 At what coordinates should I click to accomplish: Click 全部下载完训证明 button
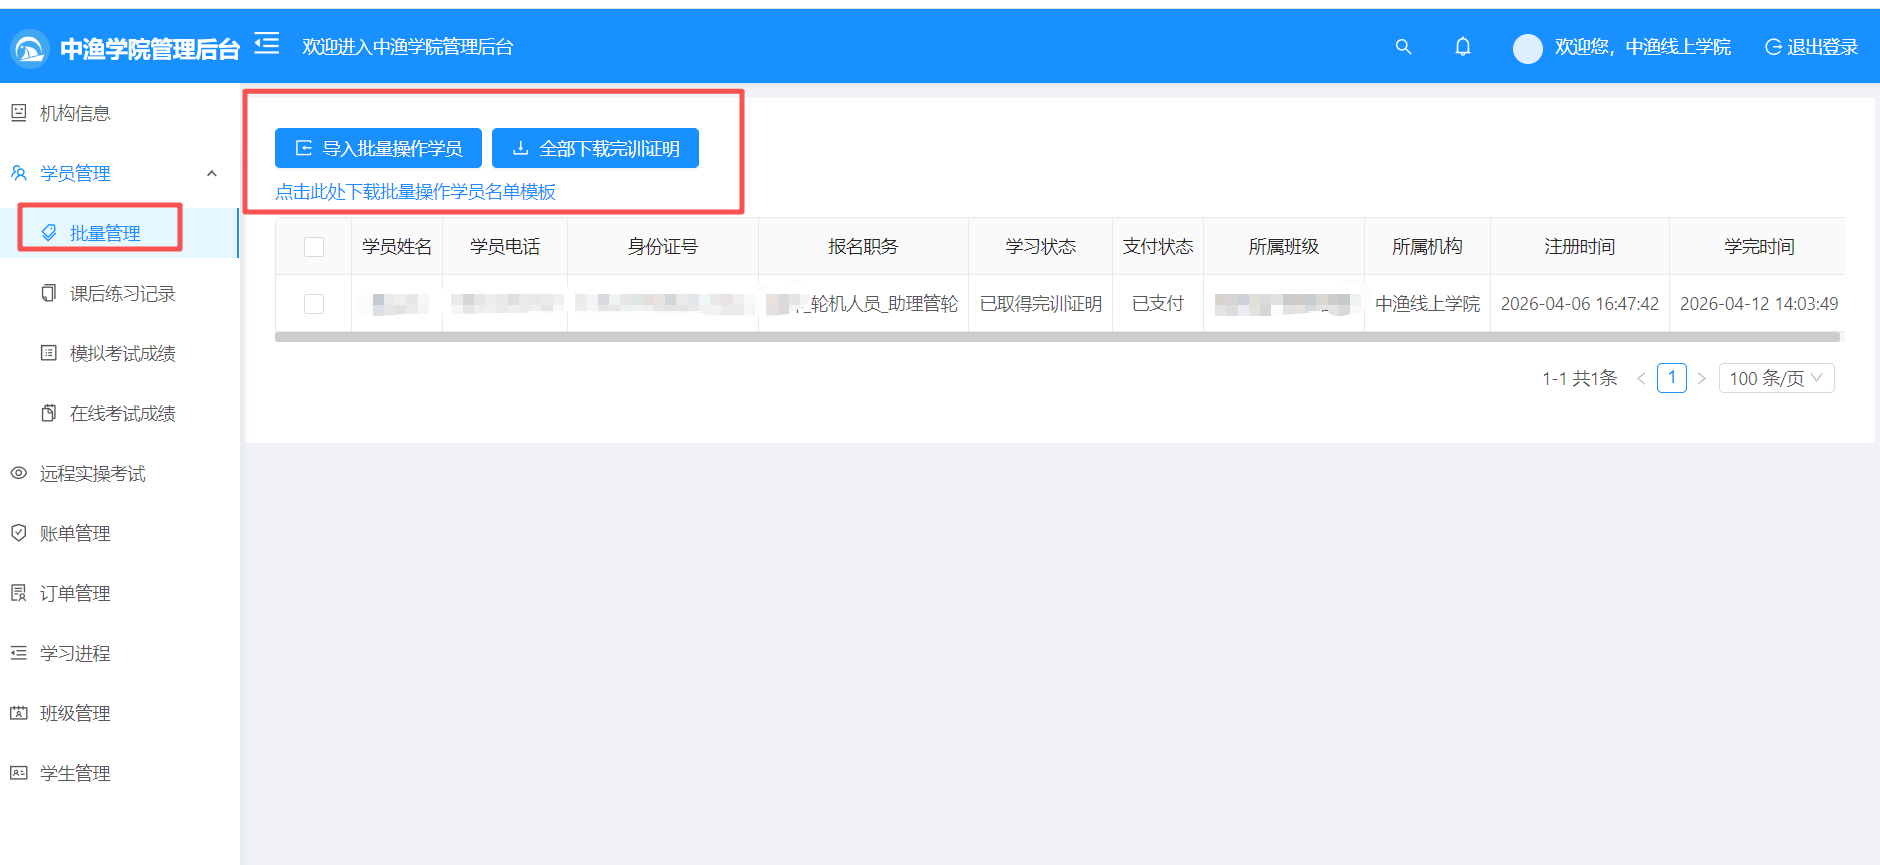pos(595,148)
